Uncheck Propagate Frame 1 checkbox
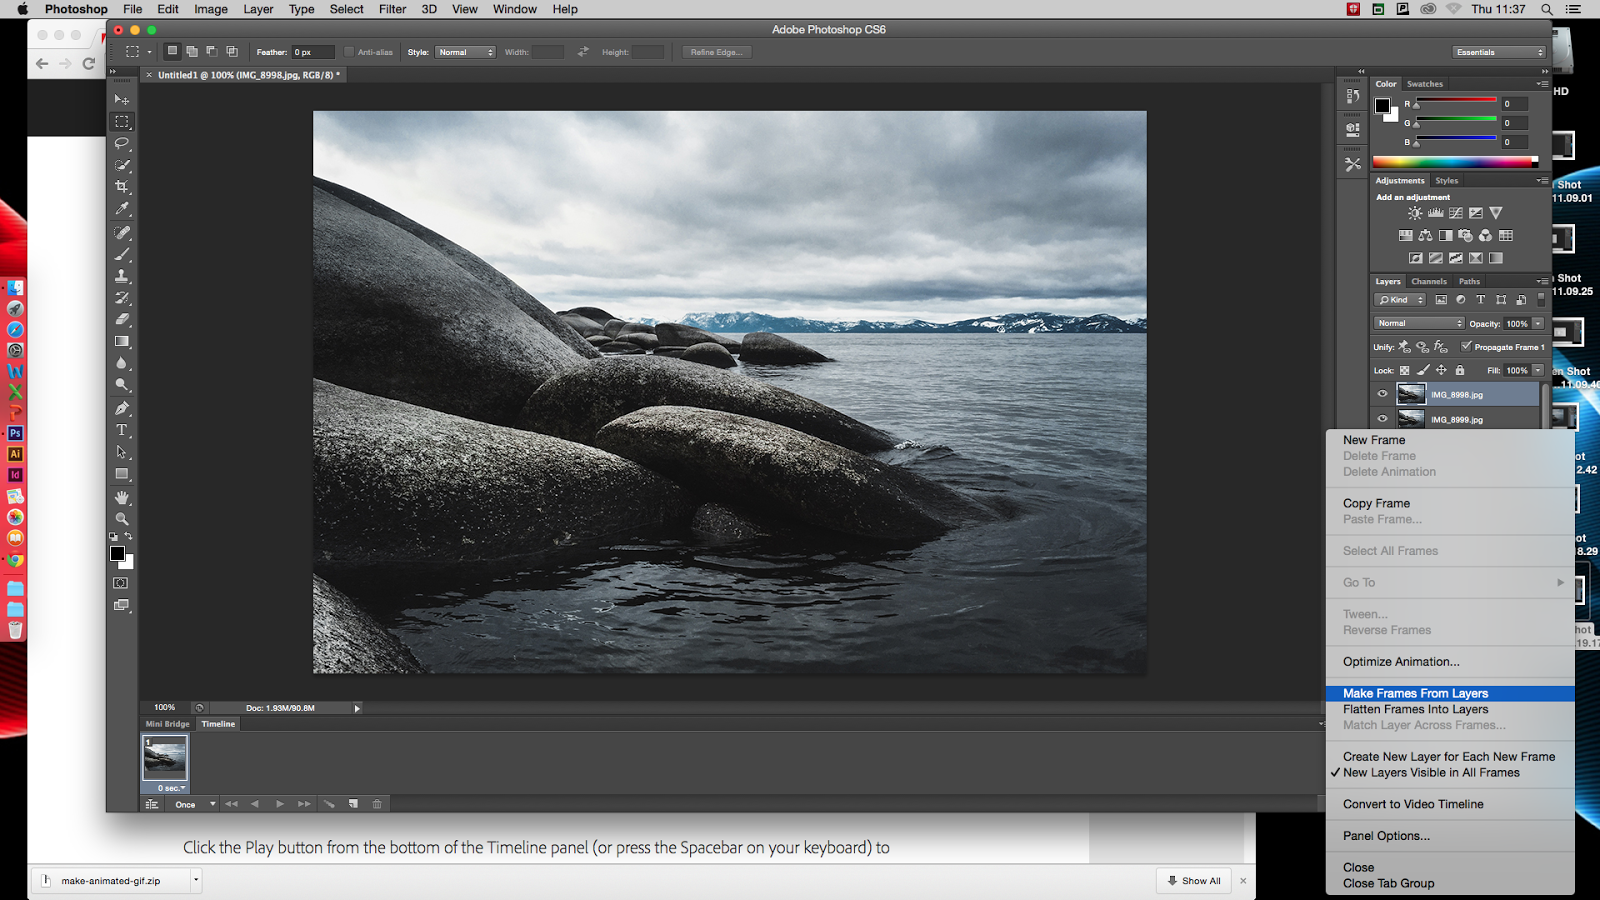This screenshot has height=900, width=1600. [1466, 347]
